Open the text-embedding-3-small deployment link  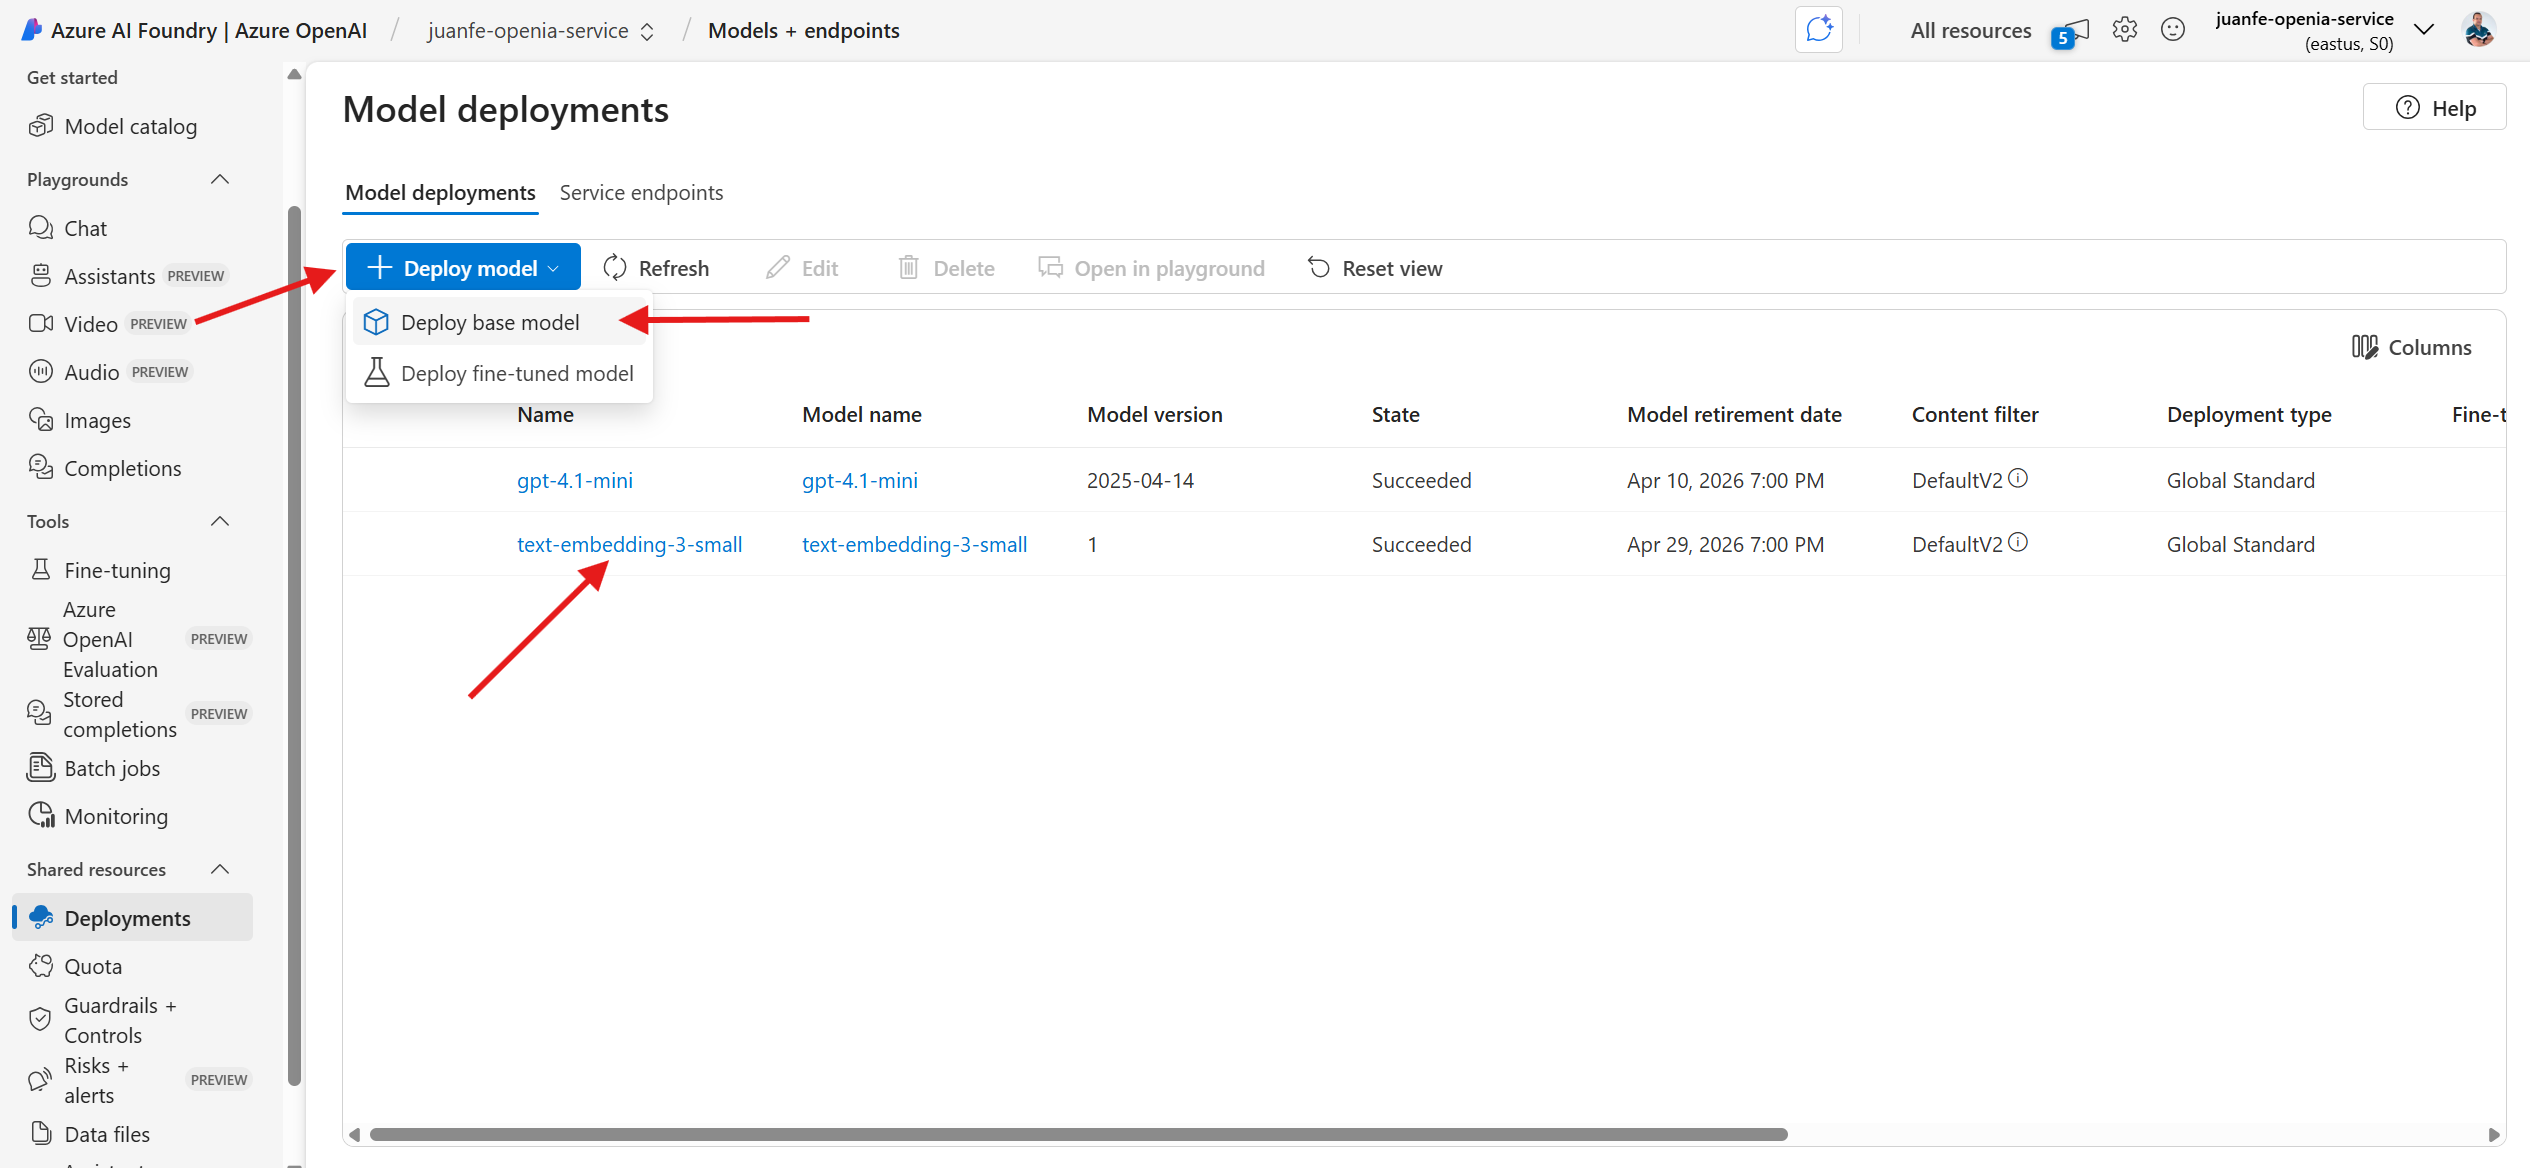(629, 544)
